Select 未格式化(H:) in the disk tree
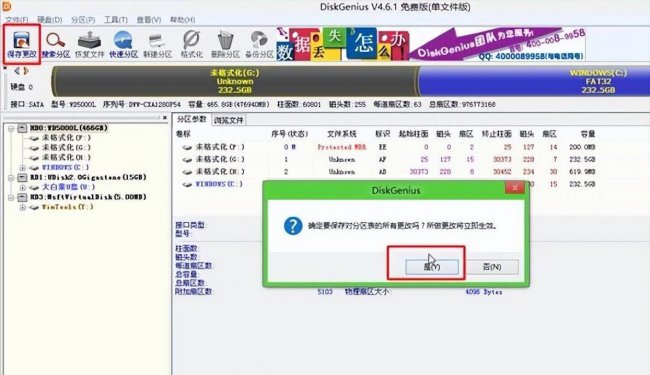650x375 pixels. click(x=66, y=157)
